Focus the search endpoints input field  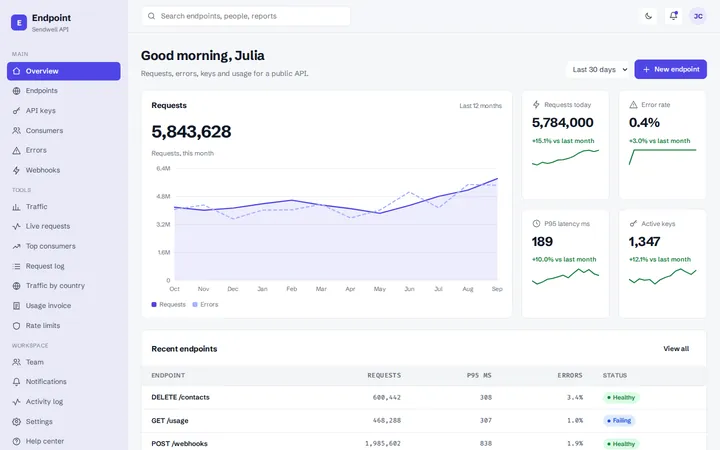246,16
